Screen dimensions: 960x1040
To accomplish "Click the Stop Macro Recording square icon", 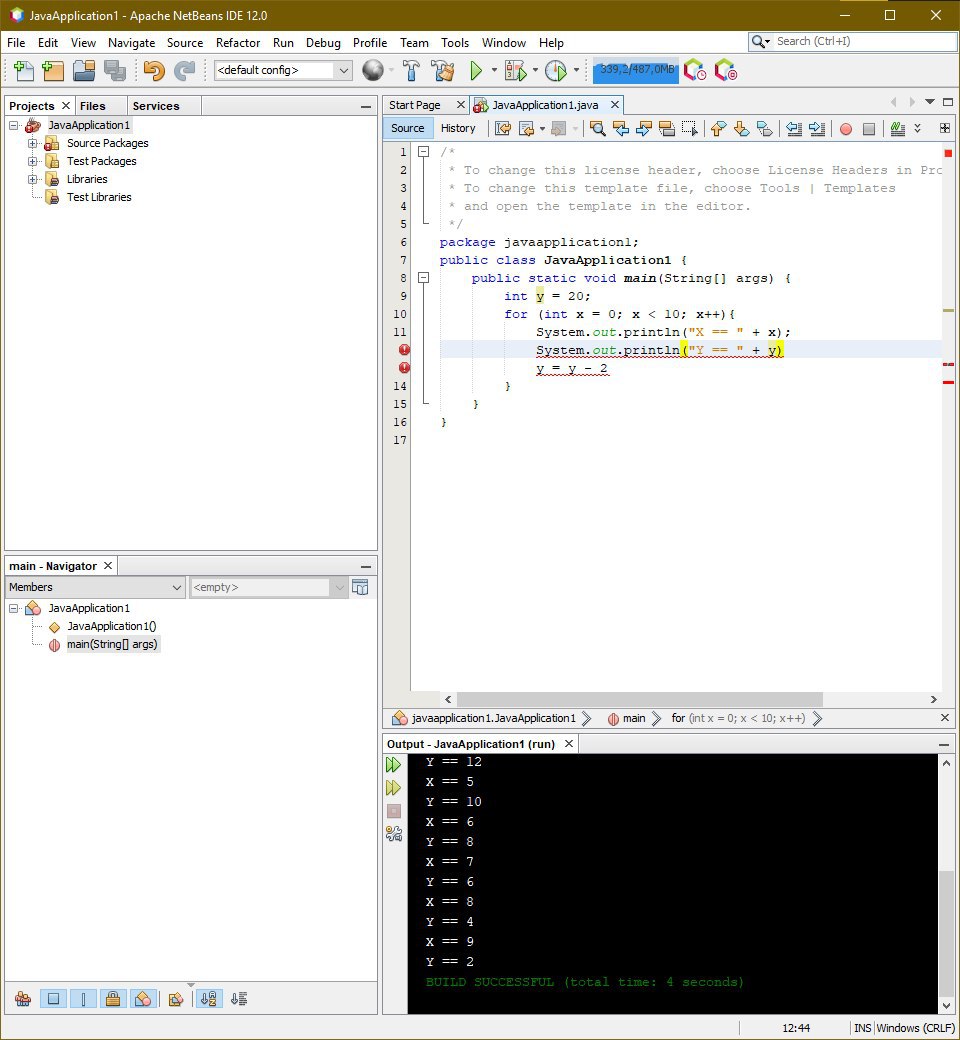I will pyautogui.click(x=868, y=129).
